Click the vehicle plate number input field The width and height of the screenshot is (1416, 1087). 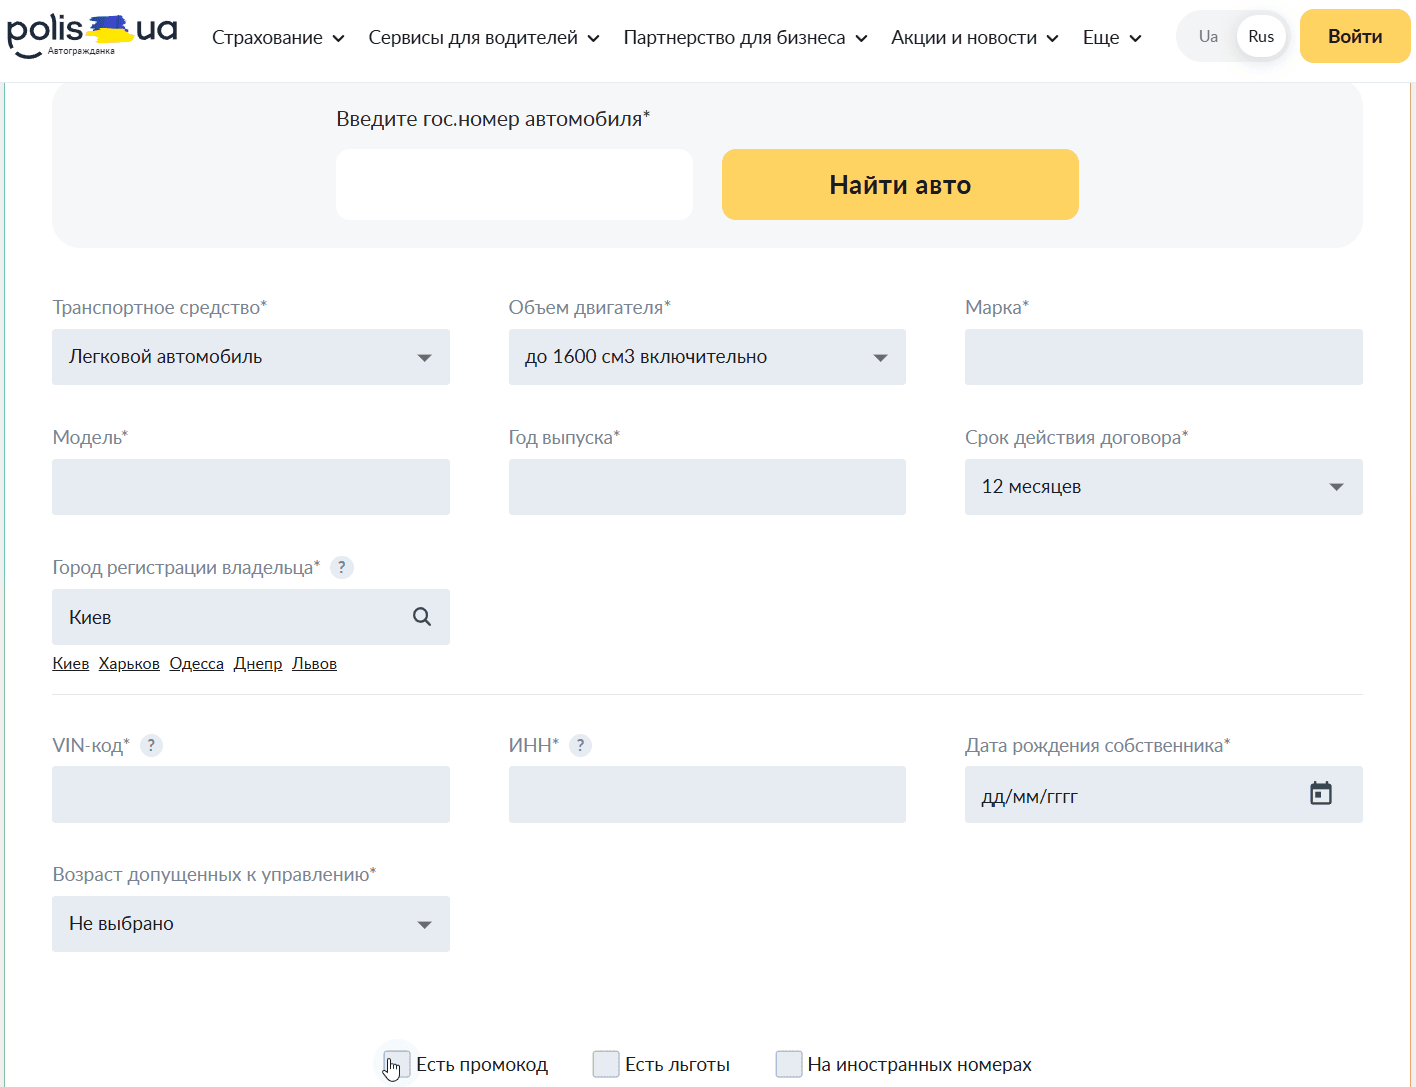click(x=514, y=184)
